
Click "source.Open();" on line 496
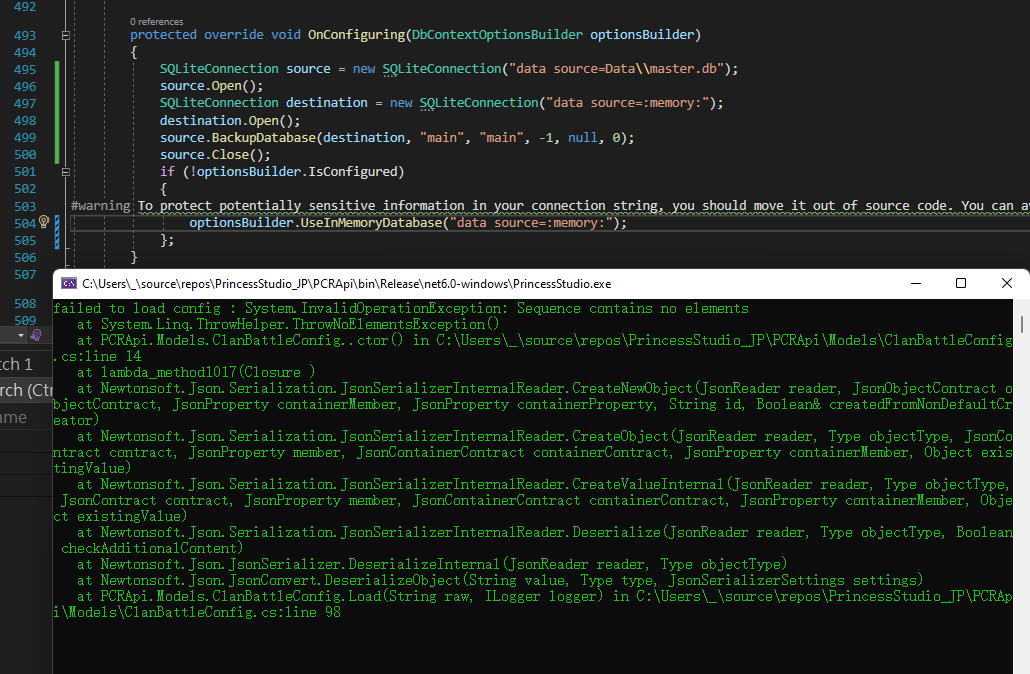click(x=212, y=86)
